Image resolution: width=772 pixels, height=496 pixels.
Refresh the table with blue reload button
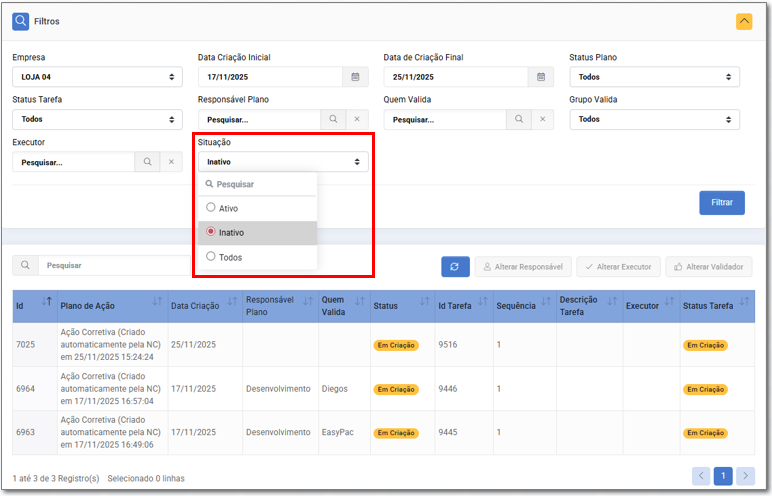coord(455,267)
